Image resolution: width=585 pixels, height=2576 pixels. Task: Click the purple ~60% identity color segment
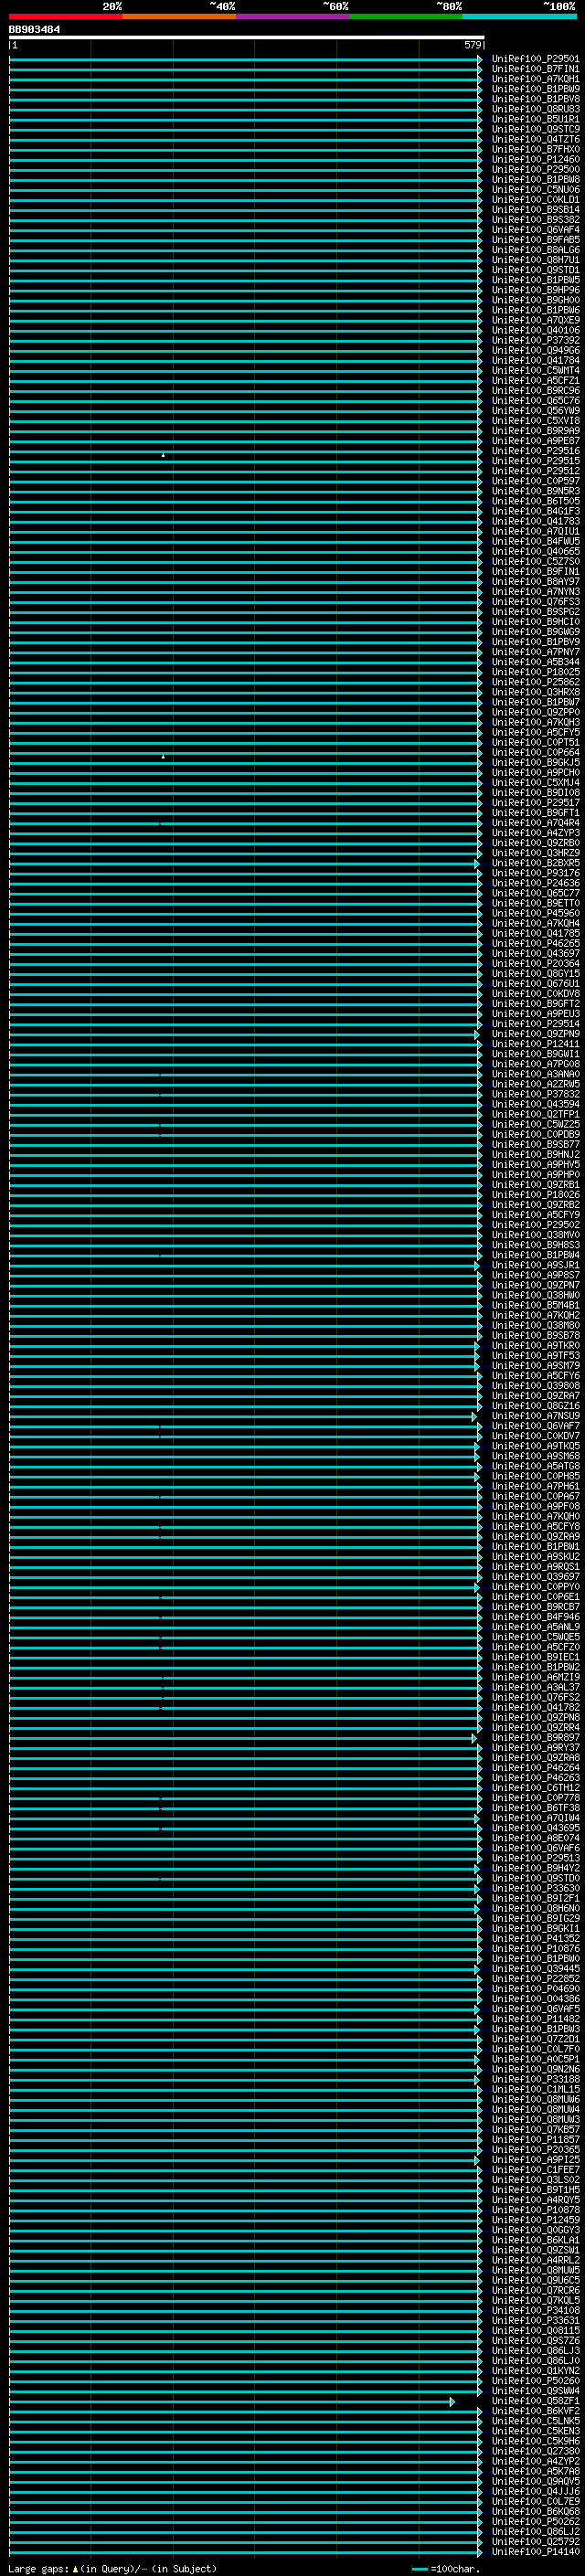[293, 16]
